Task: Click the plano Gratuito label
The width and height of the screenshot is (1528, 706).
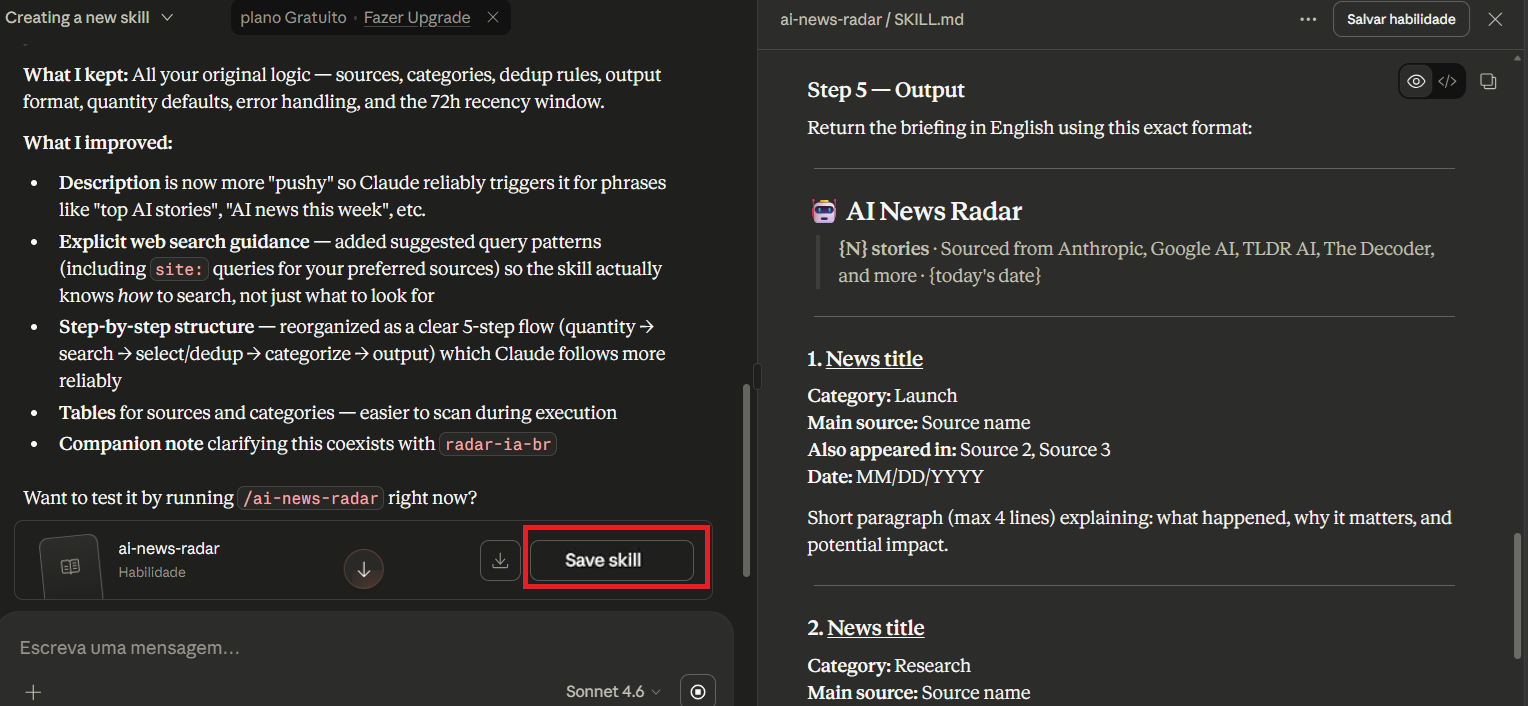Action: tap(294, 17)
